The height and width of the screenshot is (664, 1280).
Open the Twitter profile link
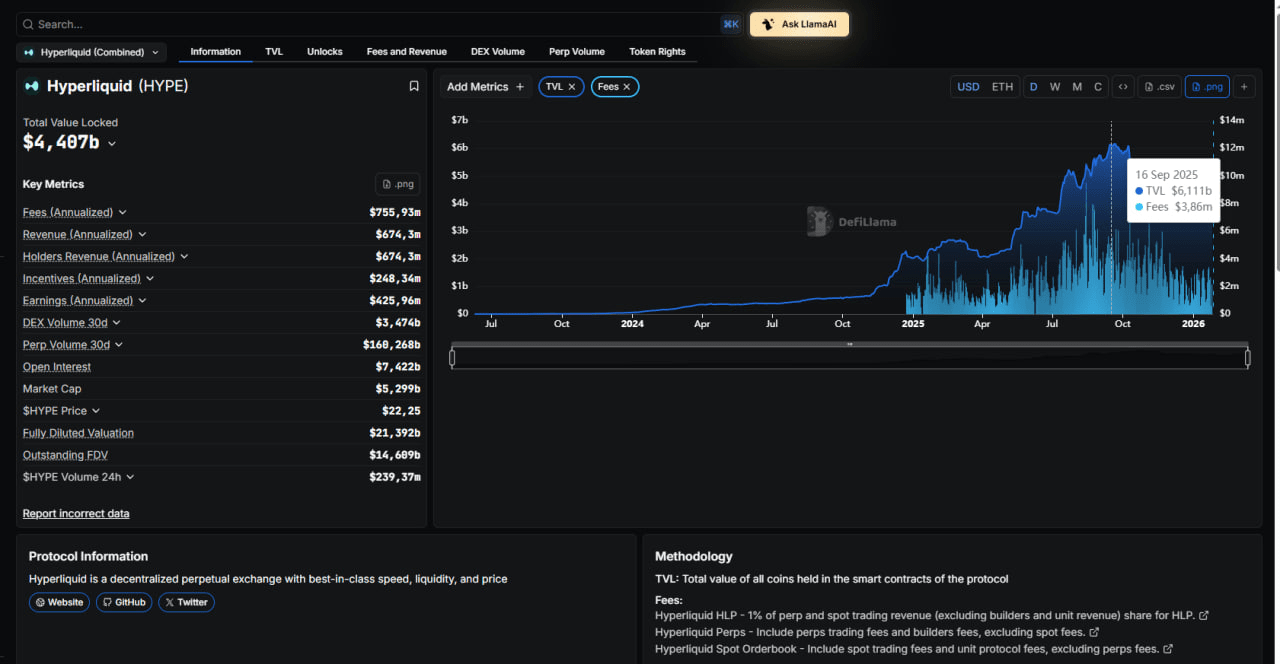186,602
